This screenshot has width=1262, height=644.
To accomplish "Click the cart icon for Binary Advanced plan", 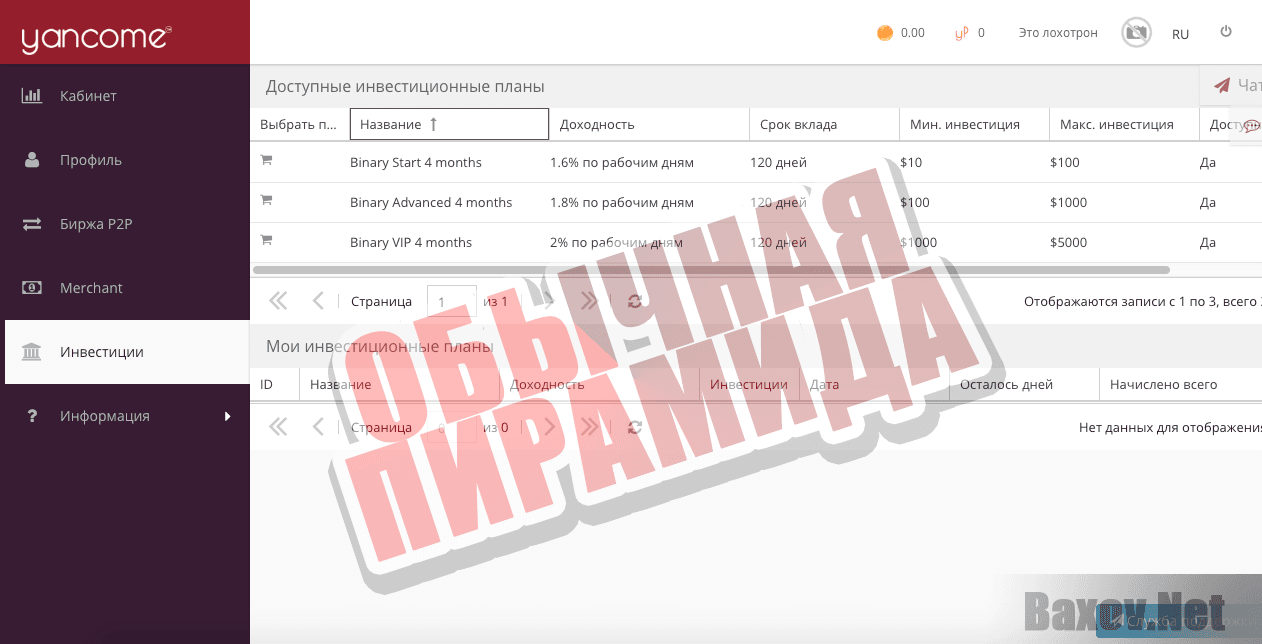I will [x=266, y=200].
